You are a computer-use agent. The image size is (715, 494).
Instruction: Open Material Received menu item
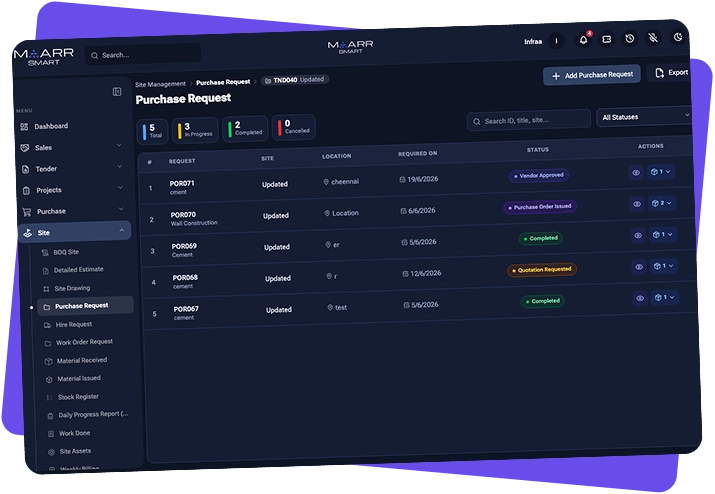[82, 360]
